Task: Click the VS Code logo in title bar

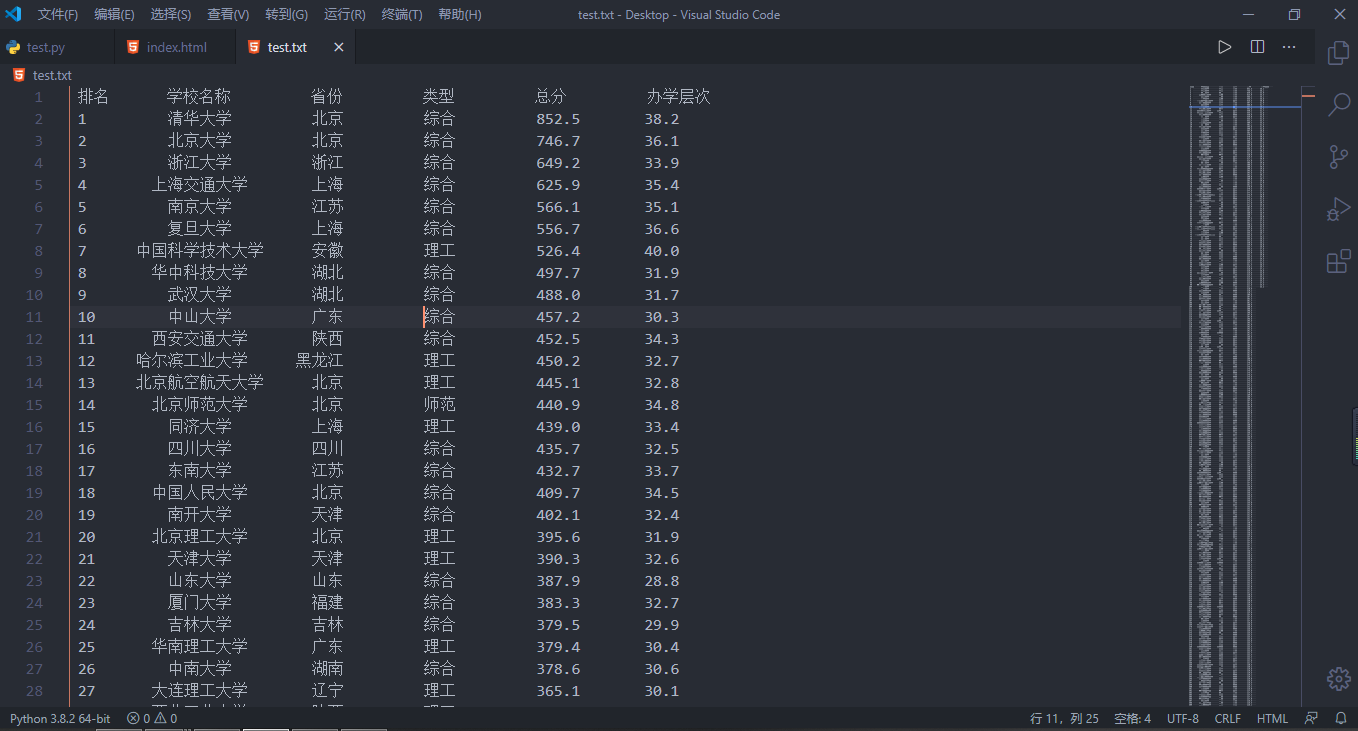Action: point(13,14)
